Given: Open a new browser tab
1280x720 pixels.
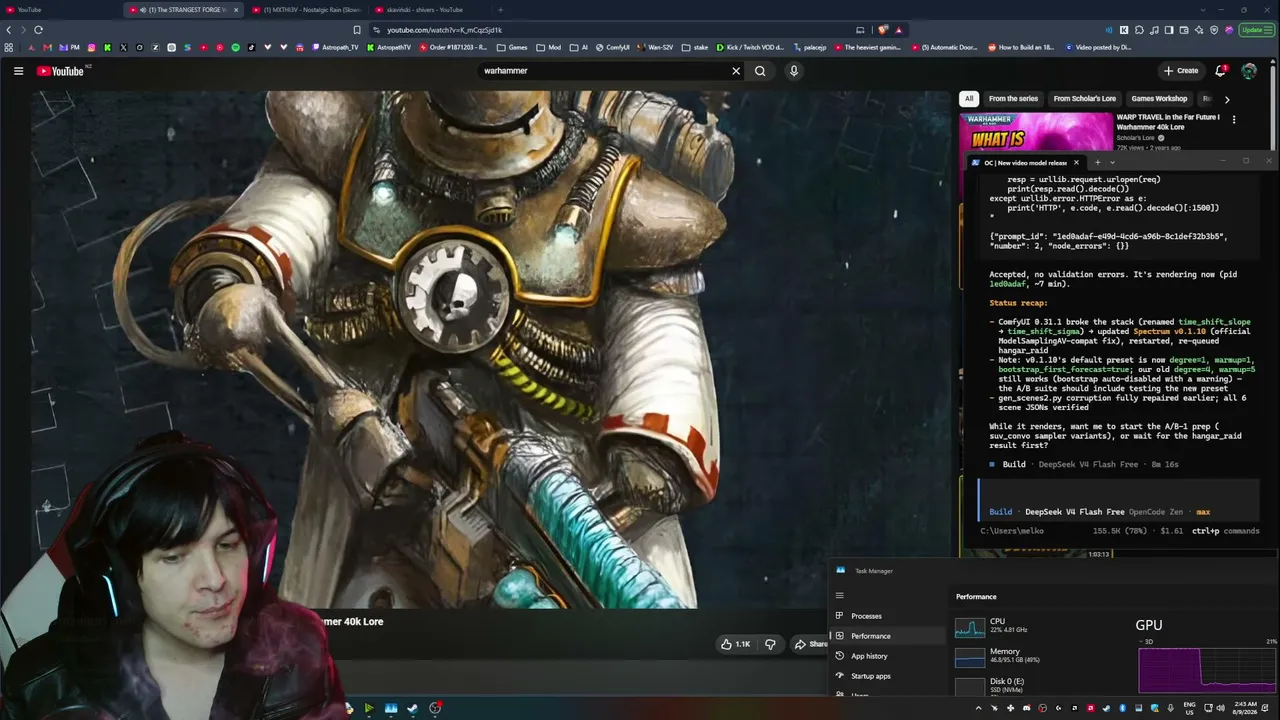Looking at the screenshot, I should coord(500,10).
